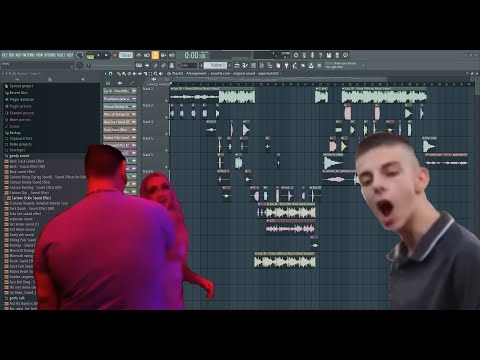480x360 pixels.
Task: Click the plugin picker plug icon
Action: click(x=286, y=65)
